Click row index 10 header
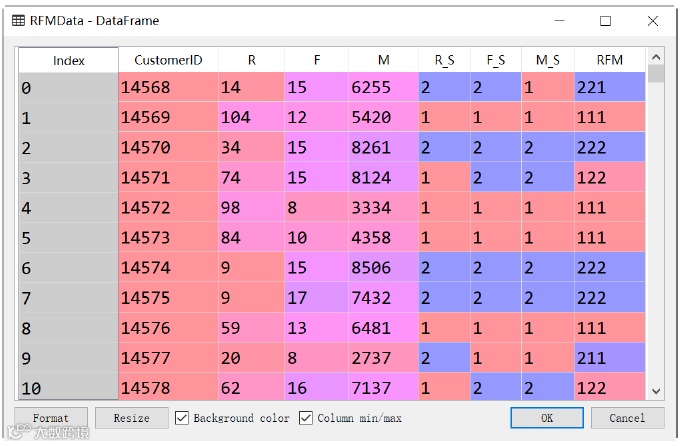Screen dimensions: 680x446 click(69, 387)
